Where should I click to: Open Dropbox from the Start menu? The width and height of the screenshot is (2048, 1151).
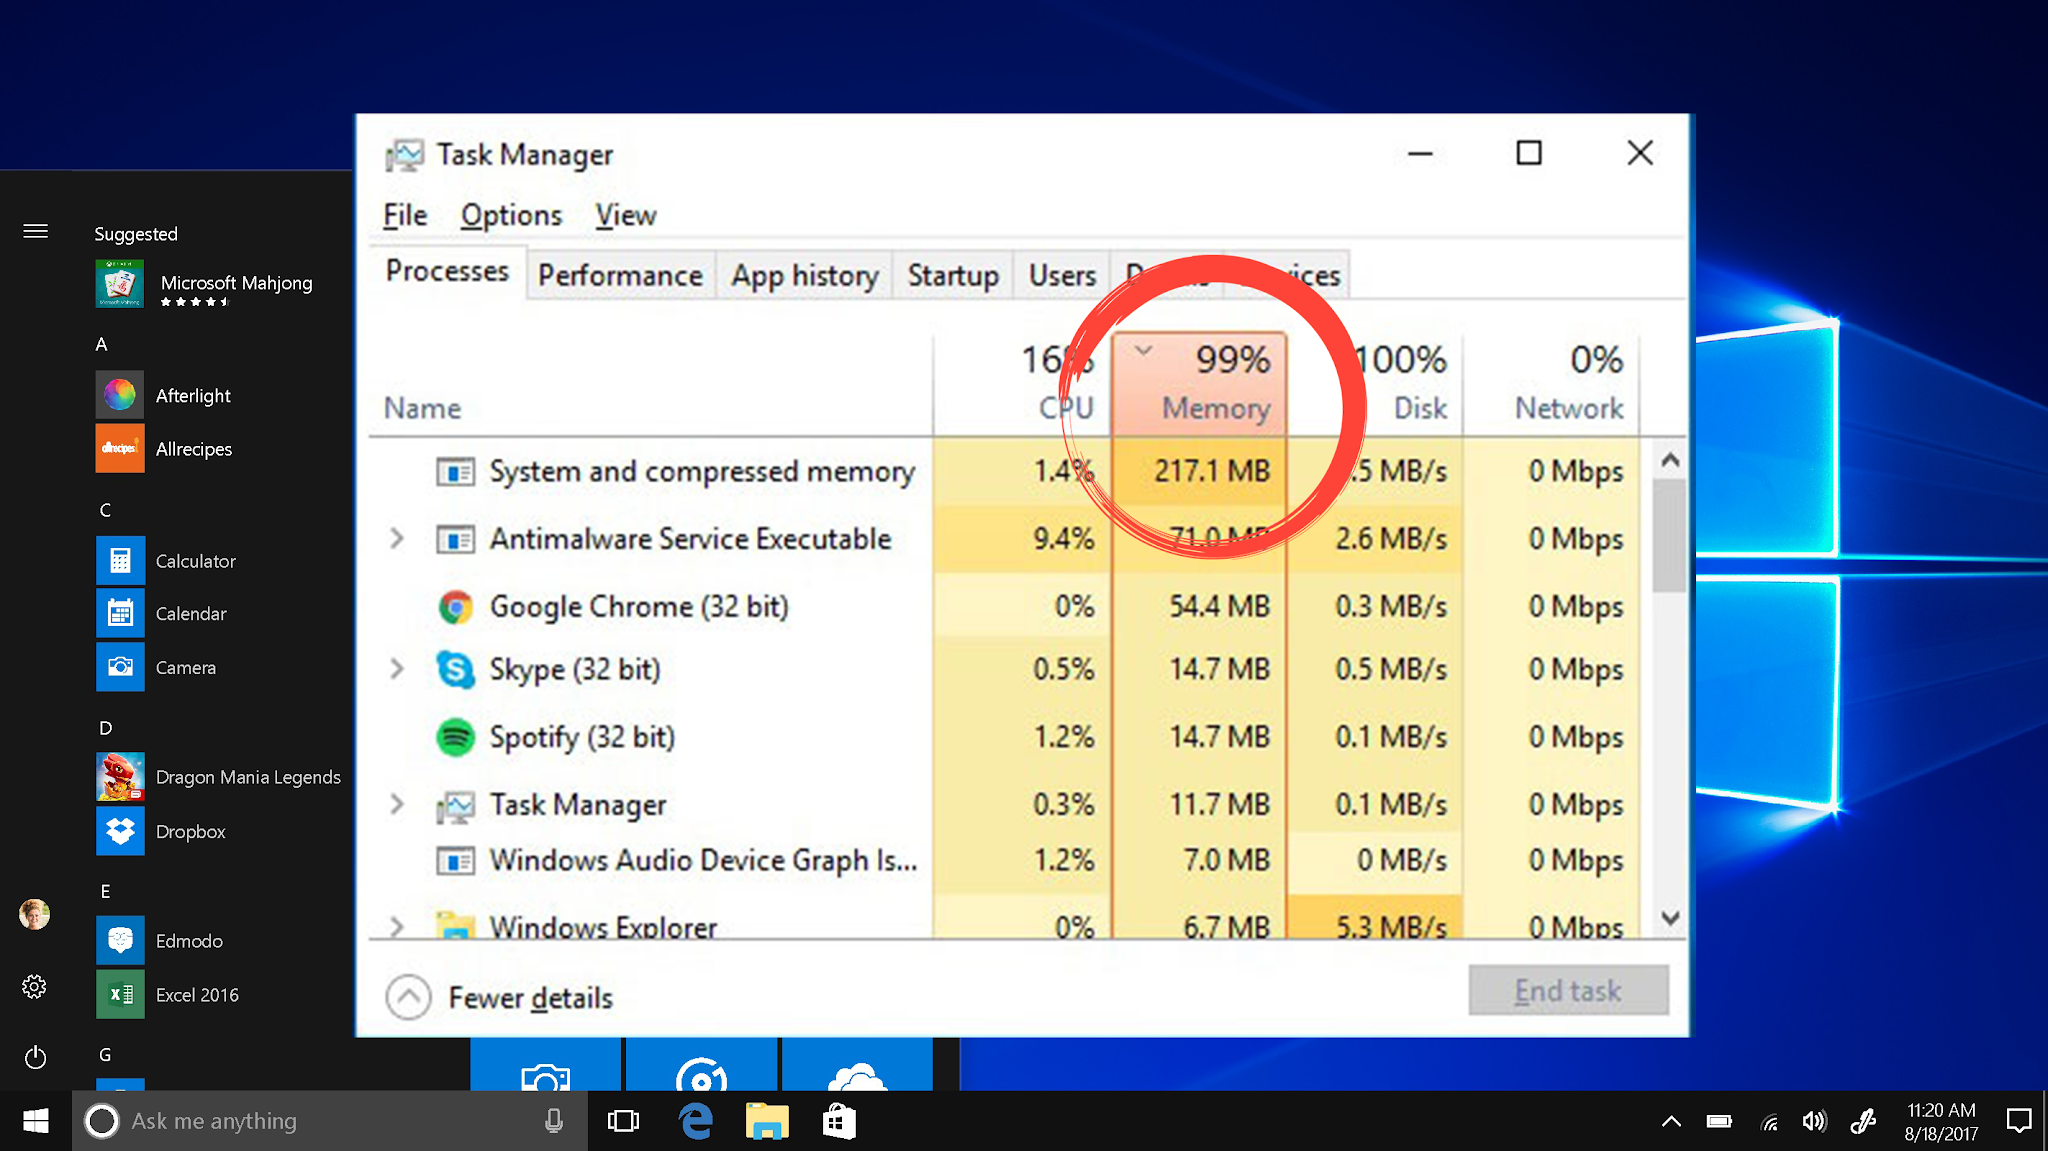pos(190,831)
